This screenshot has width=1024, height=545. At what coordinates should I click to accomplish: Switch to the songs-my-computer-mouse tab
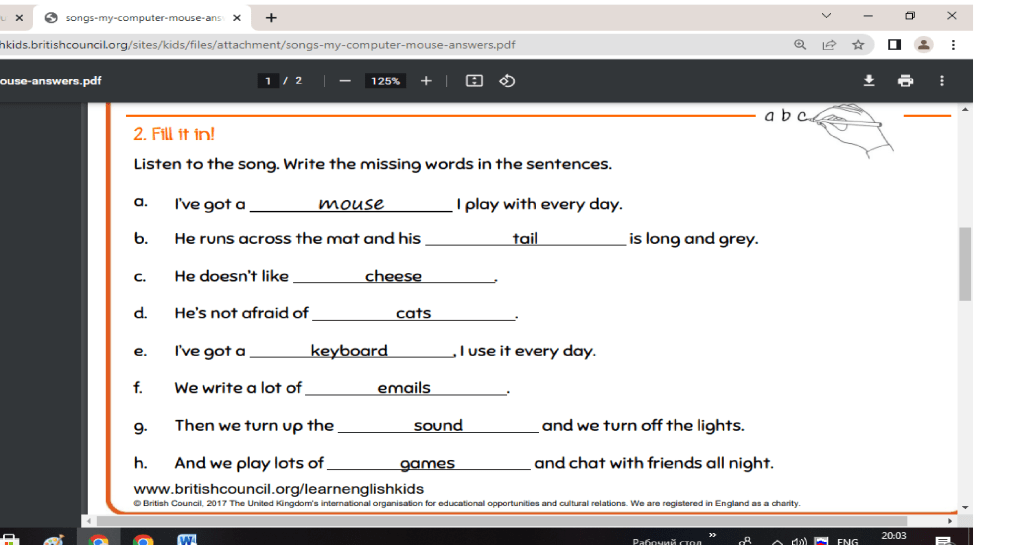click(x=140, y=17)
